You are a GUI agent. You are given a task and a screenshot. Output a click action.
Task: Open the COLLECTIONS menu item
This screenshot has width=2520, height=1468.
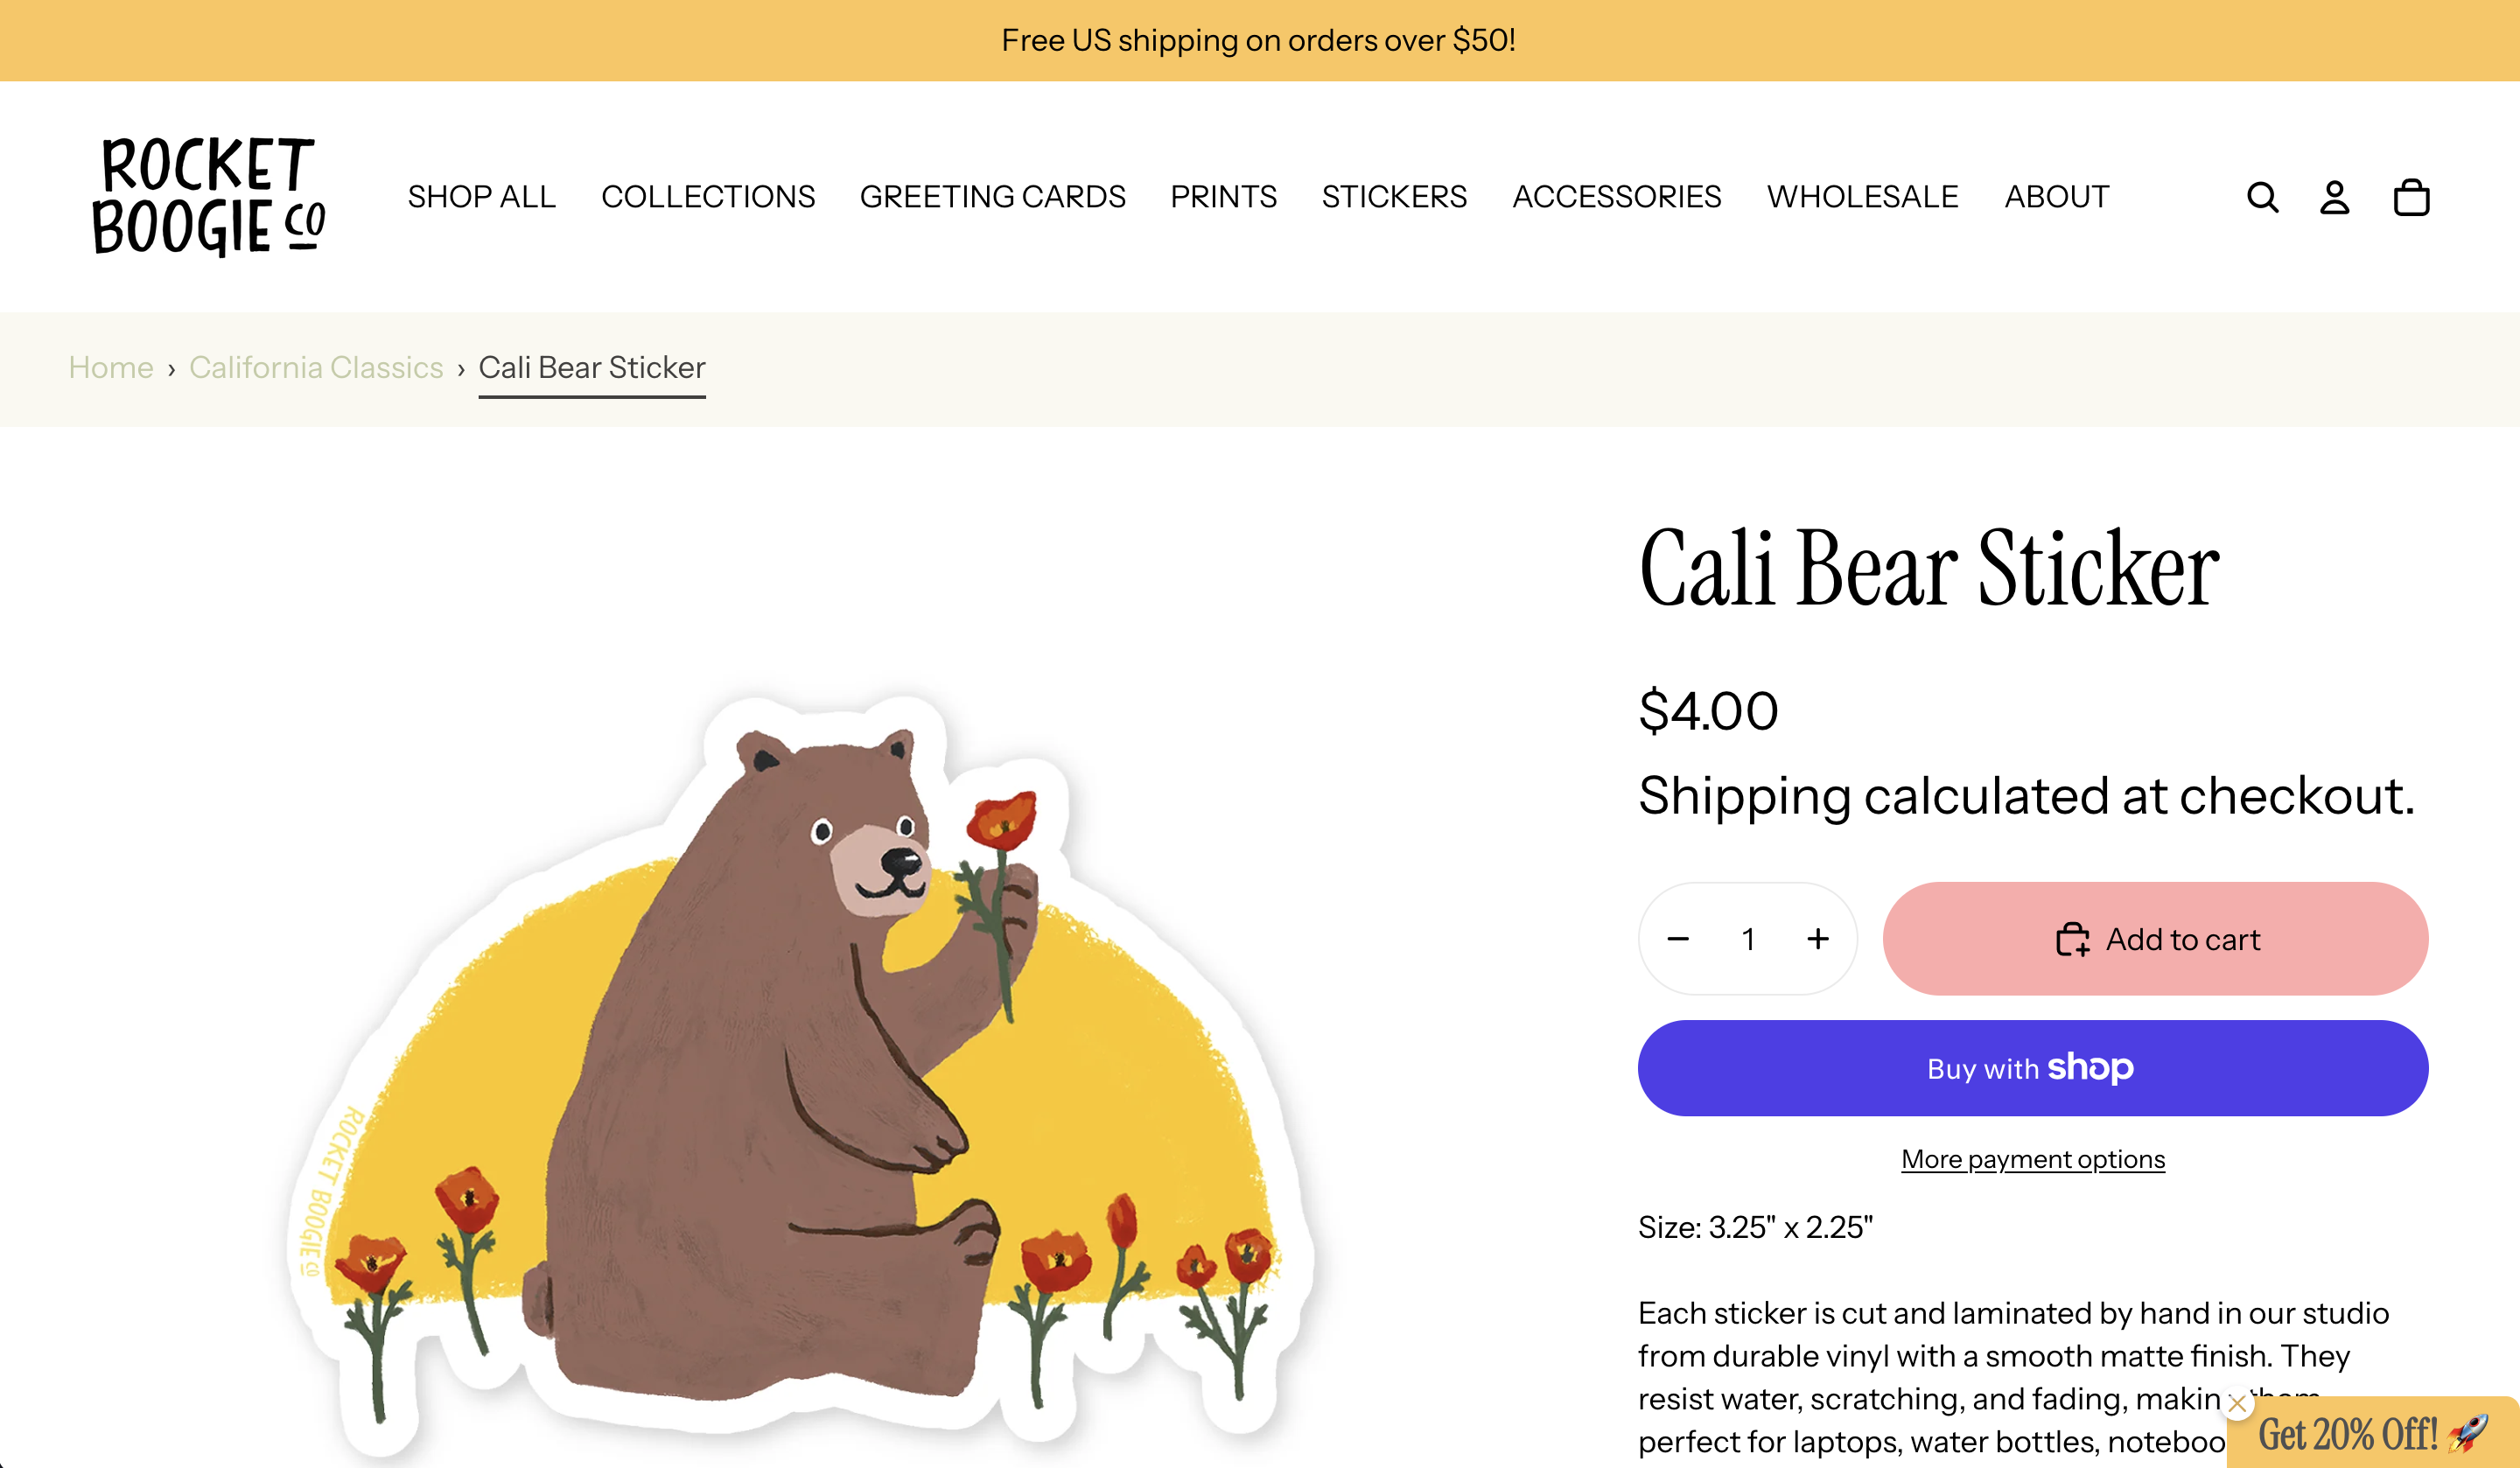click(708, 197)
